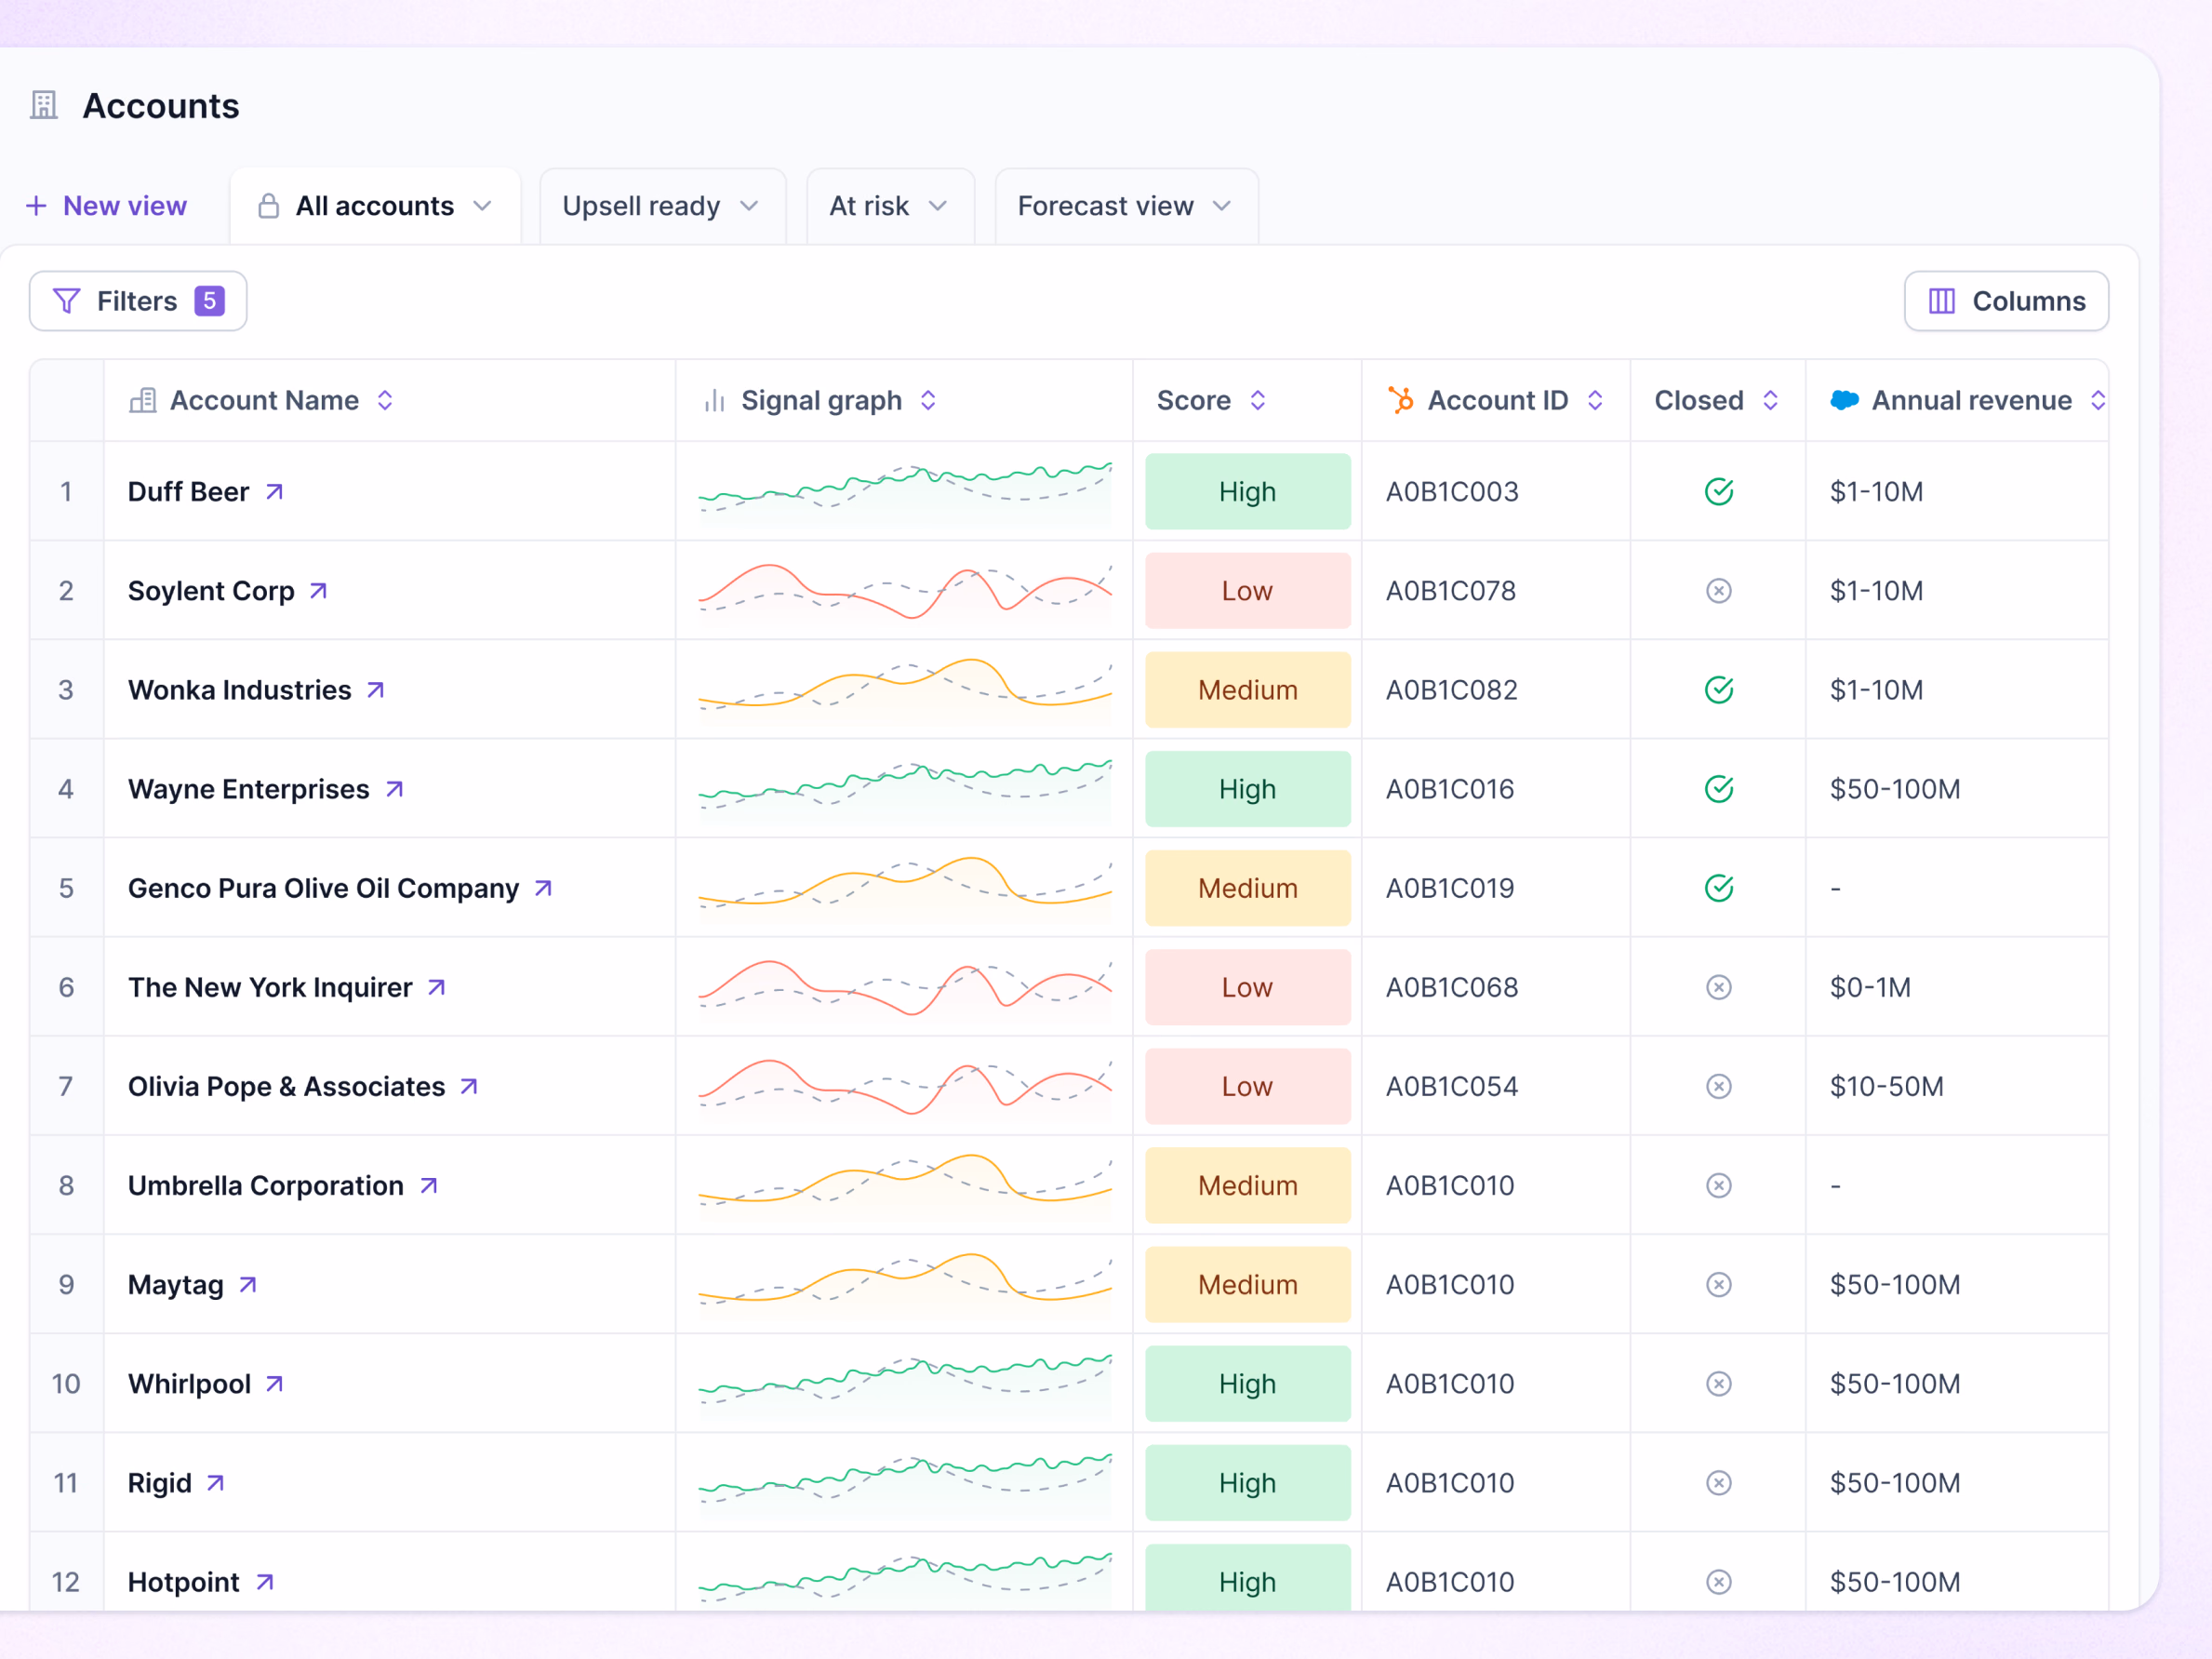Viewport: 2212px width, 1659px height.
Task: Click the Salesforce cloud icon in revenue header
Action: [1844, 400]
